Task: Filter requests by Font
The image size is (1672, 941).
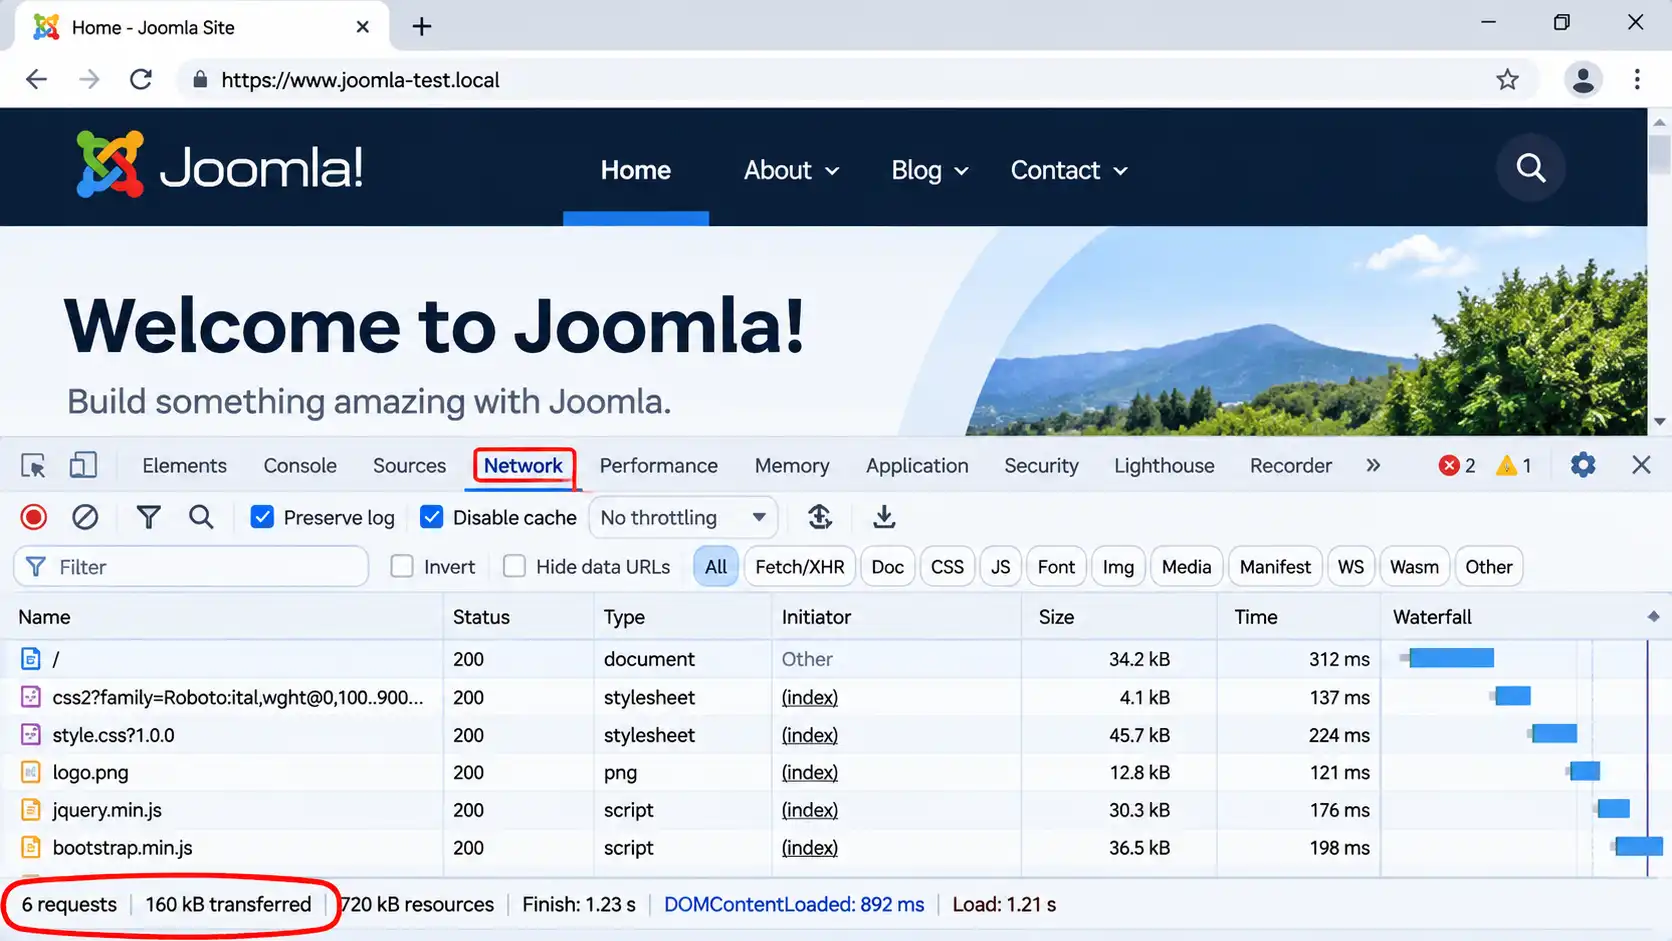Action: click(x=1056, y=567)
